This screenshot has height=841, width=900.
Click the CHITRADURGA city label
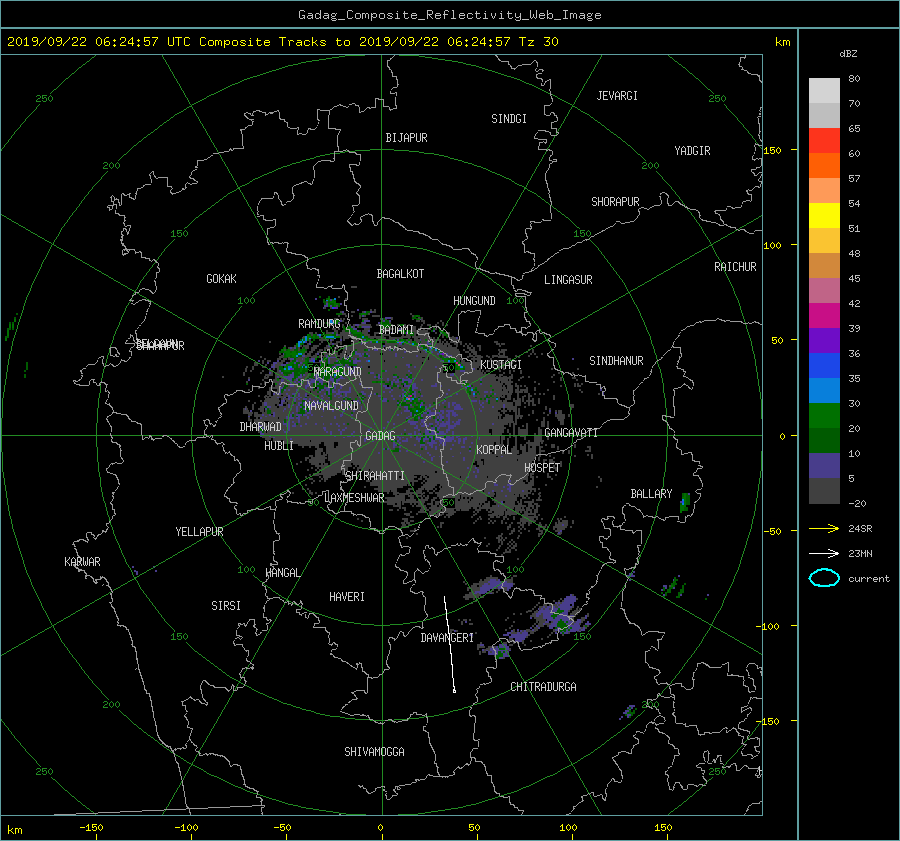544,687
